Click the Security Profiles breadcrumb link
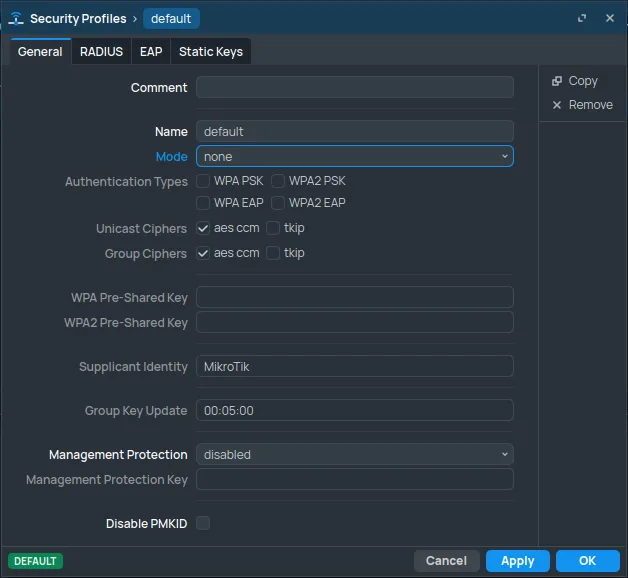The image size is (628, 578). 78,19
